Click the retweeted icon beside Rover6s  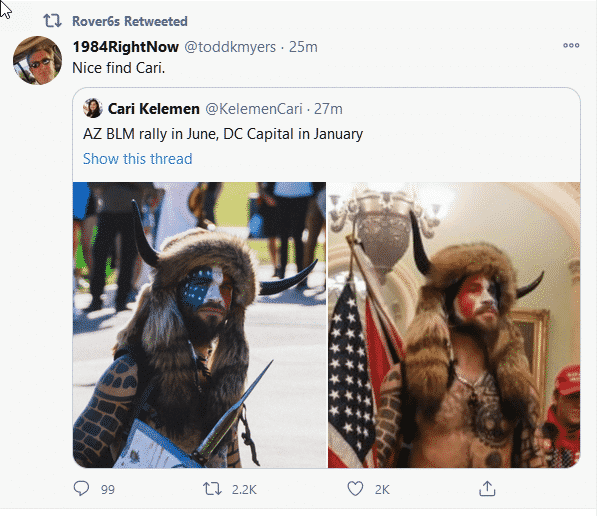tap(52, 21)
